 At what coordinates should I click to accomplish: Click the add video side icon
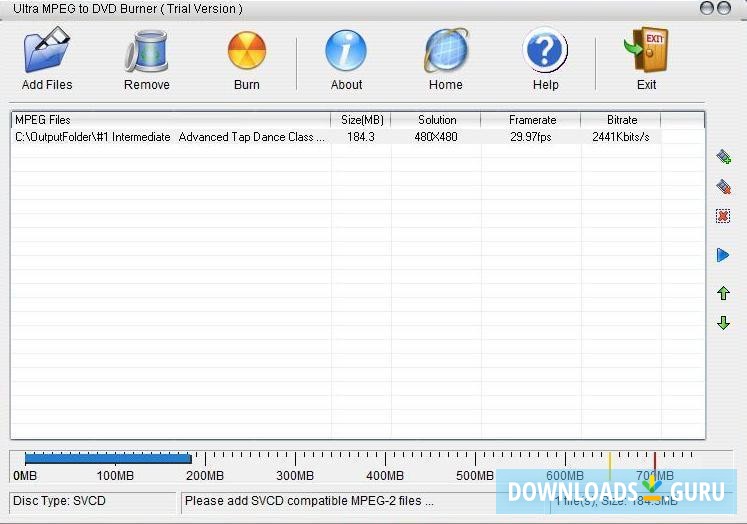[724, 157]
